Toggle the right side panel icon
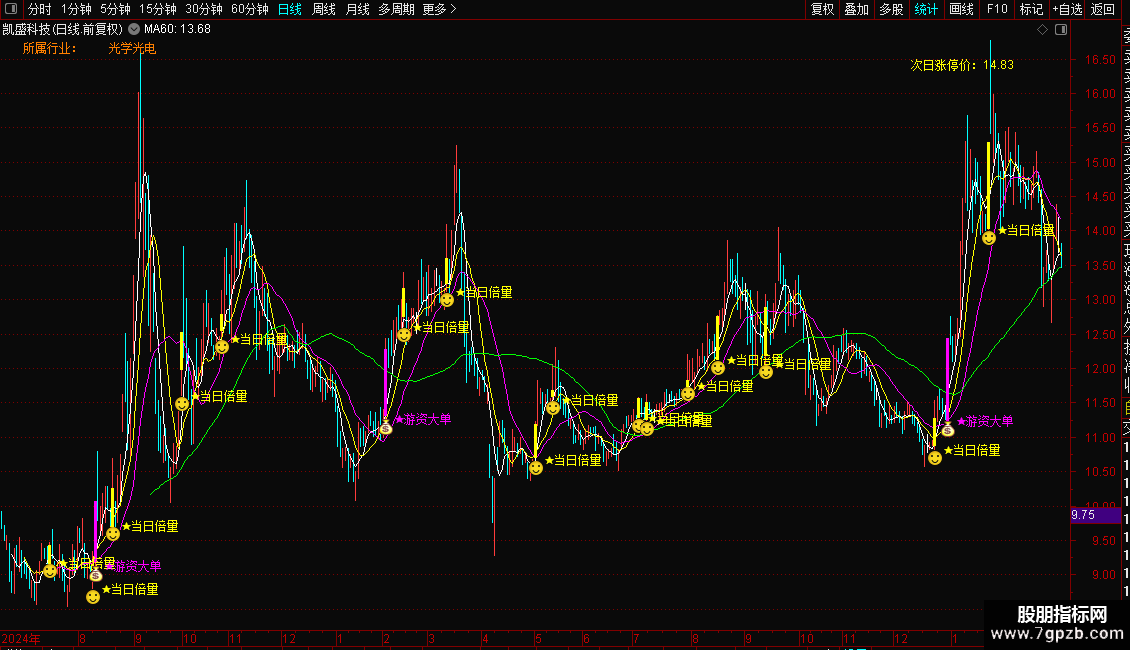 point(1061,30)
